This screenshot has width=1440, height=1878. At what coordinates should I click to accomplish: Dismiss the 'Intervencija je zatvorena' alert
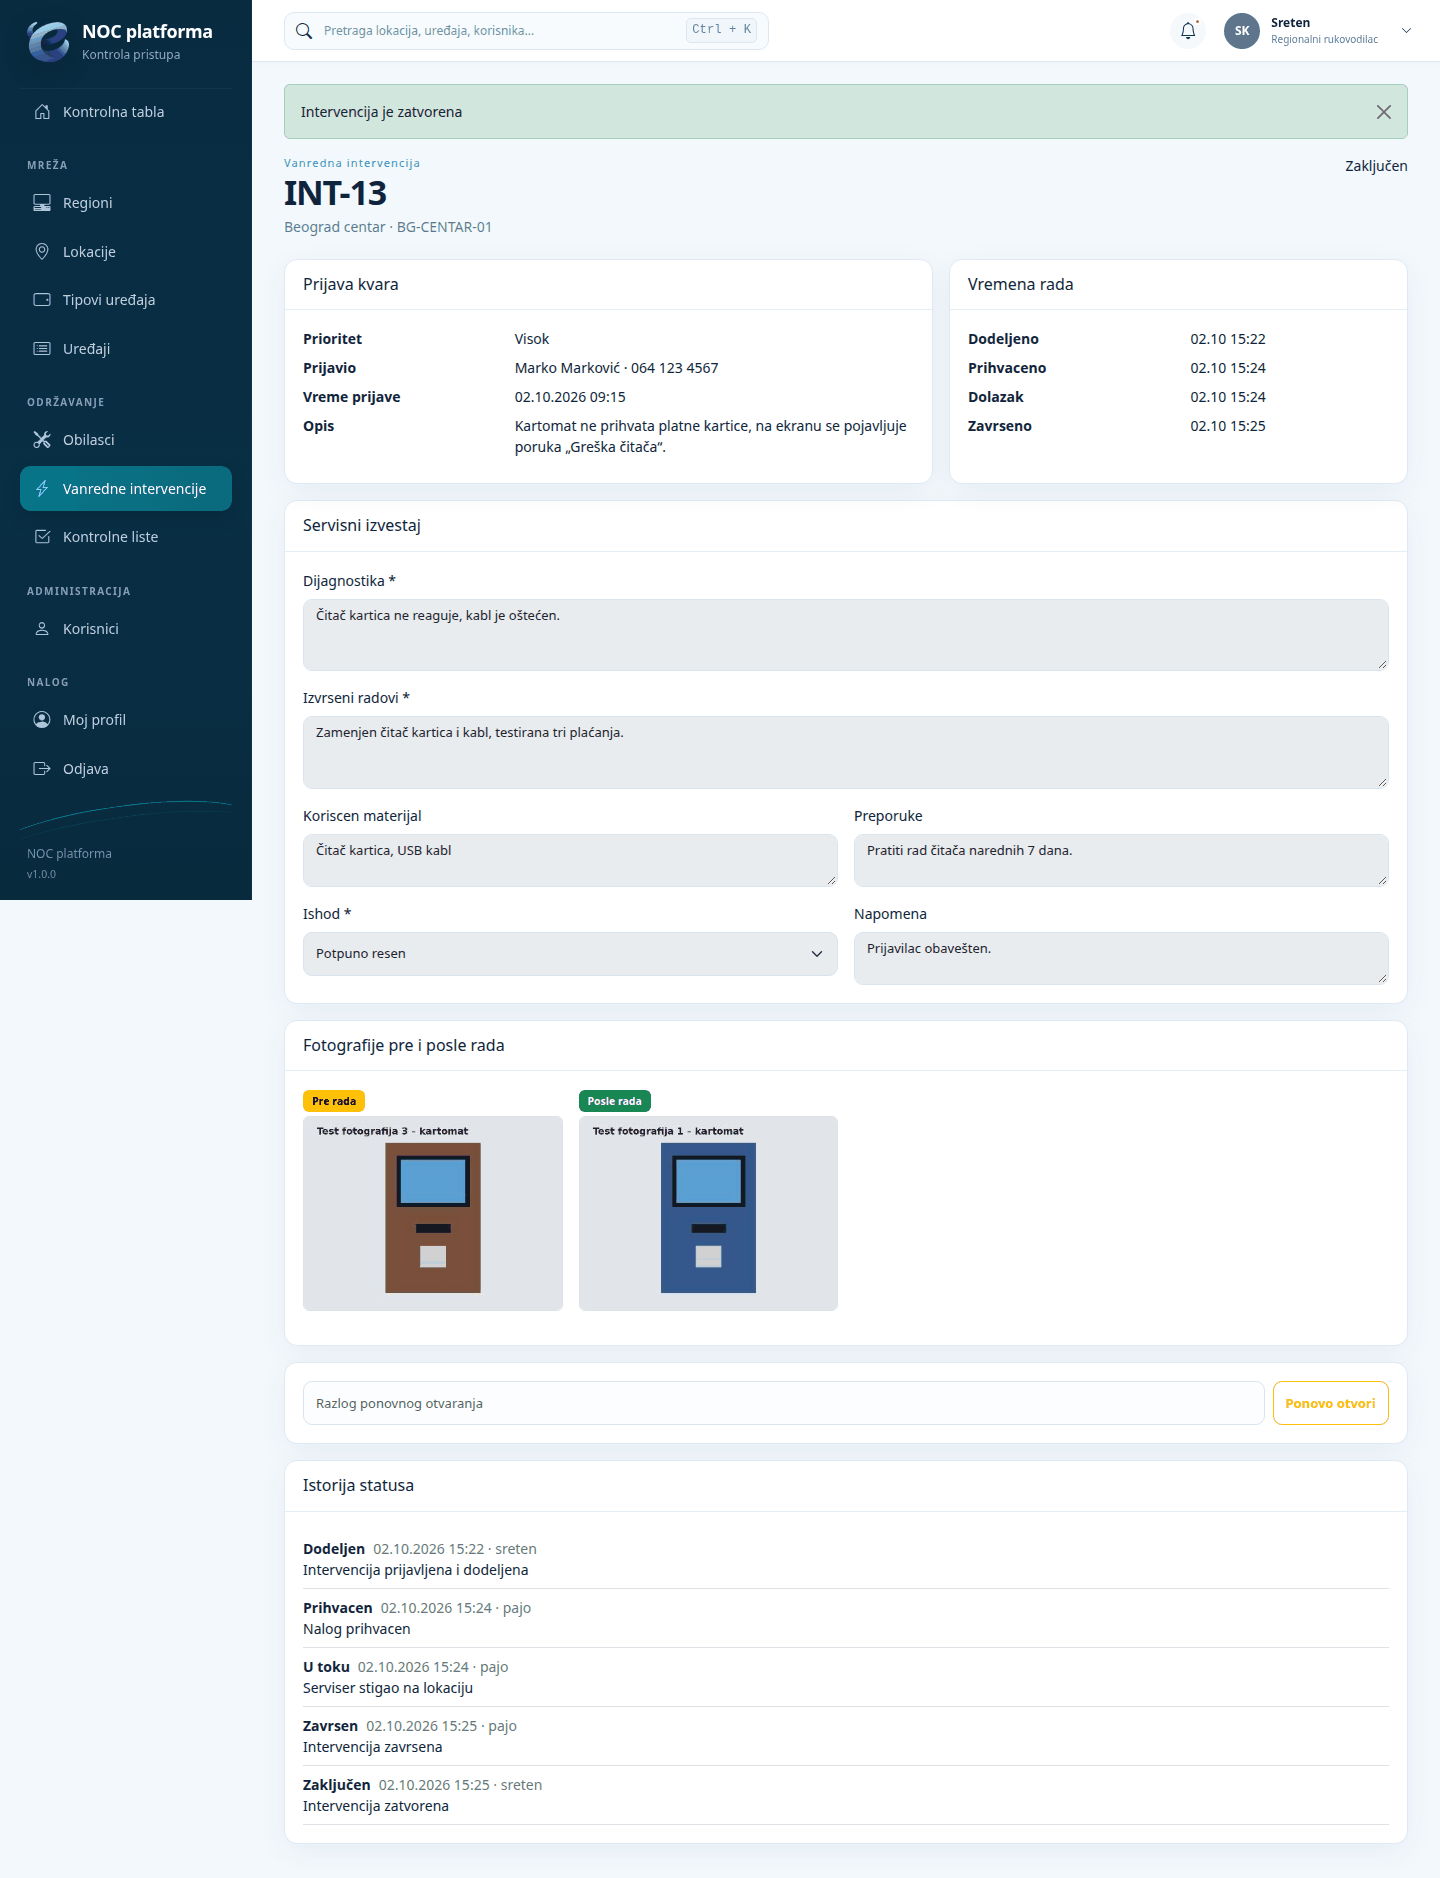pos(1384,112)
